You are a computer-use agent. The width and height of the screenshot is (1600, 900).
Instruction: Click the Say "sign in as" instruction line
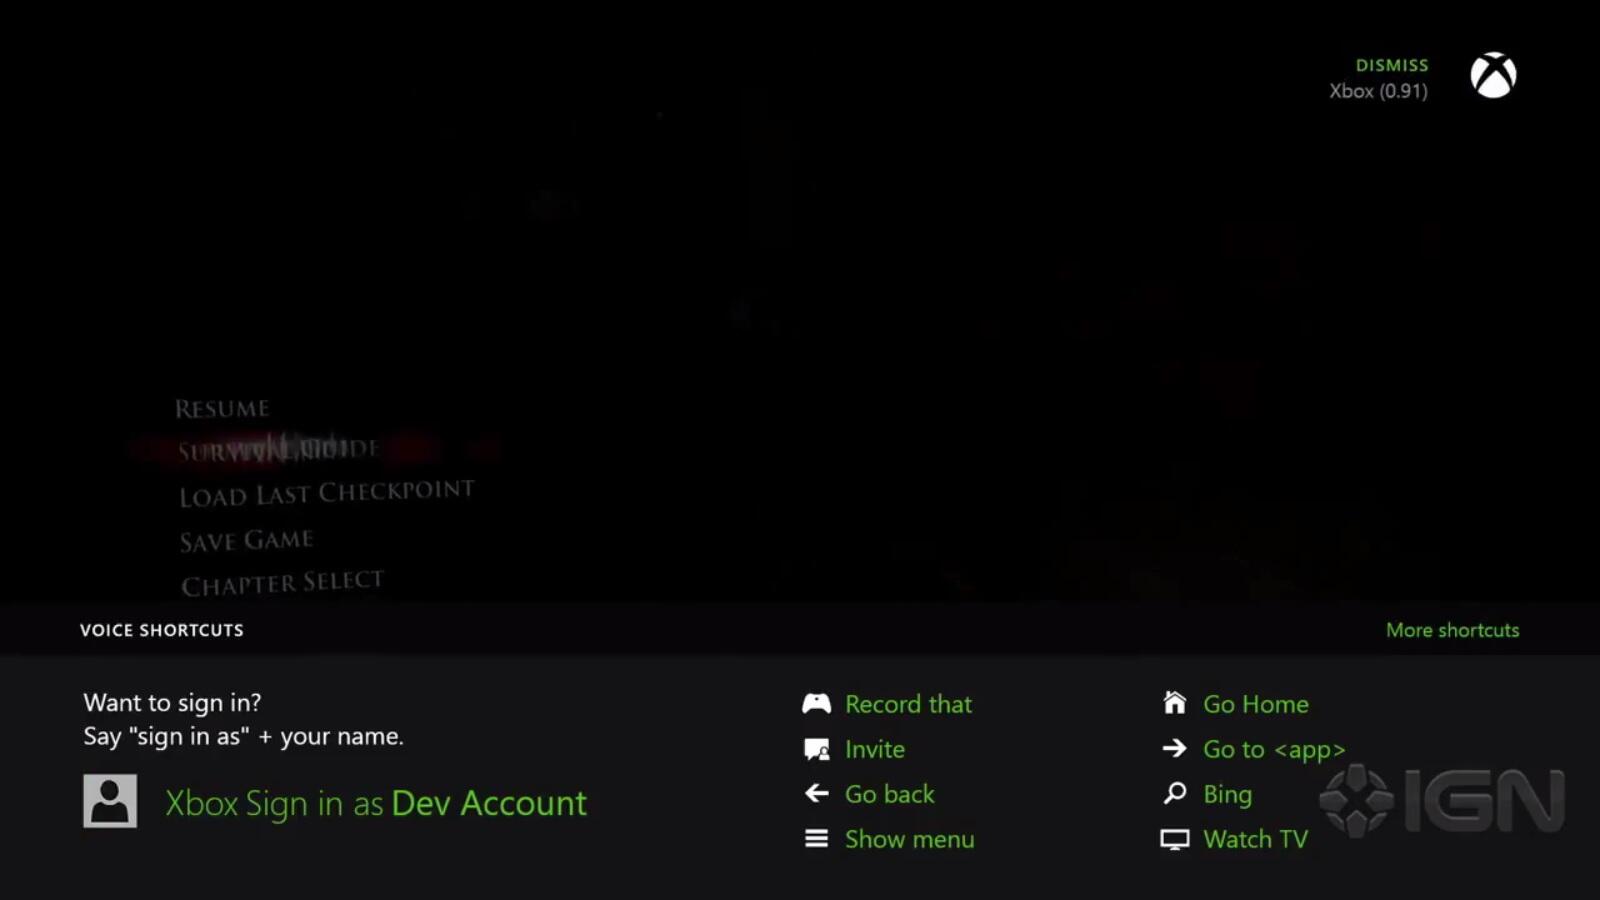243,737
